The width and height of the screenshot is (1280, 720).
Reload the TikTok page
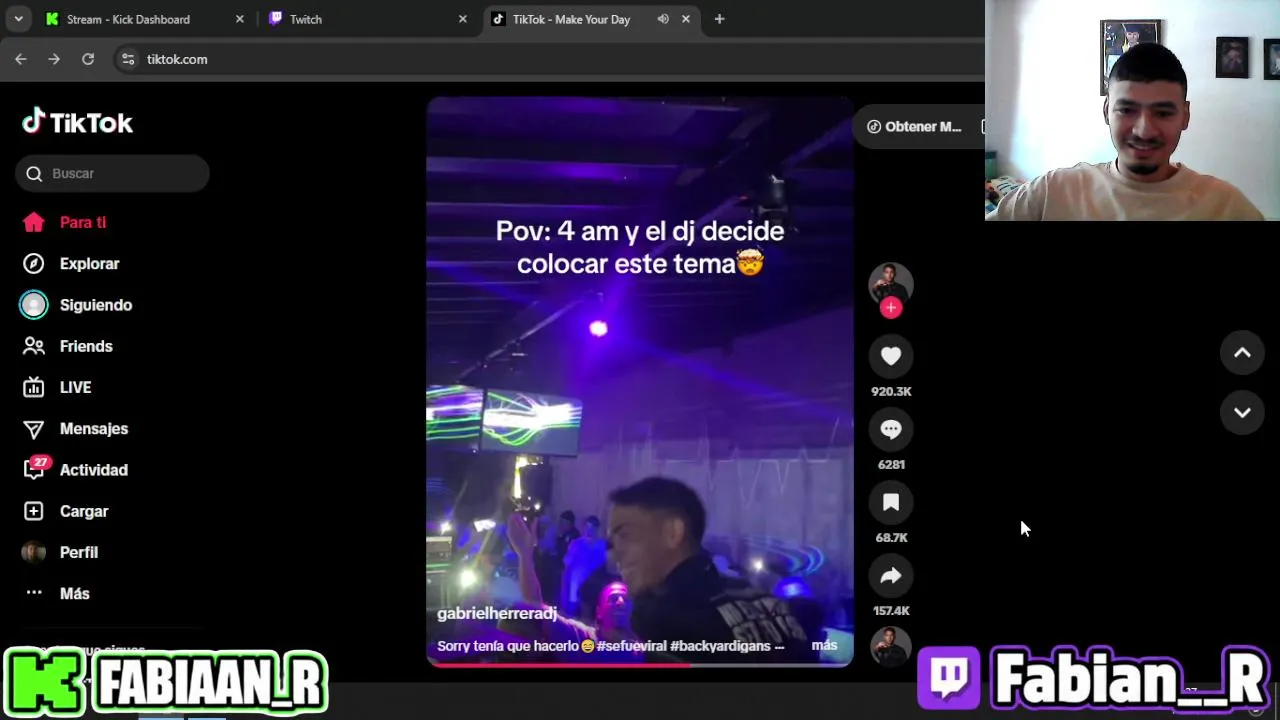pyautogui.click(x=88, y=59)
